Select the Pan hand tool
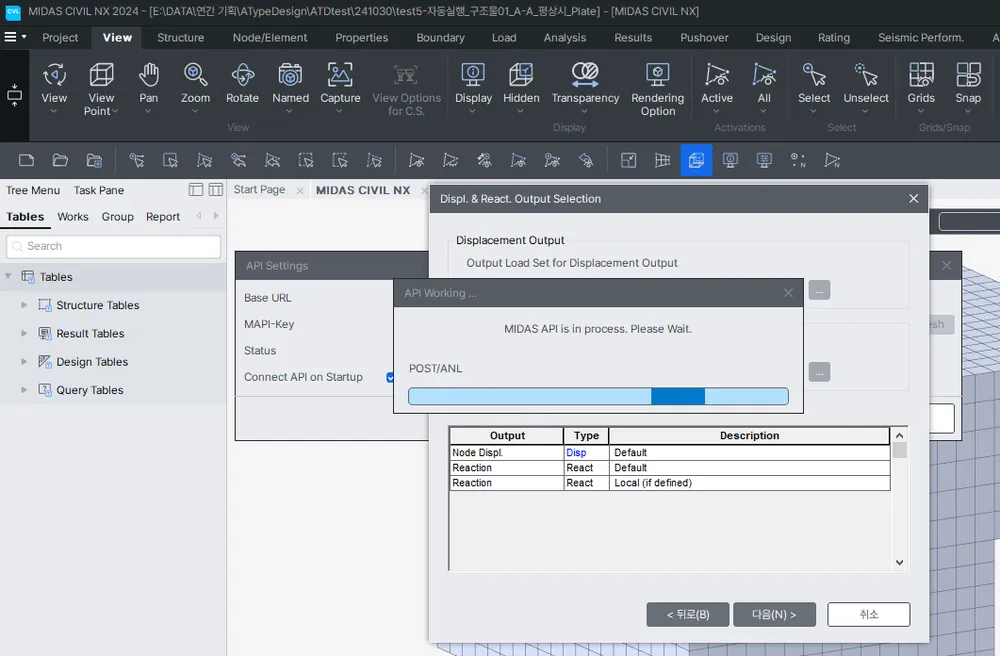This screenshot has width=1000, height=656. tap(149, 75)
